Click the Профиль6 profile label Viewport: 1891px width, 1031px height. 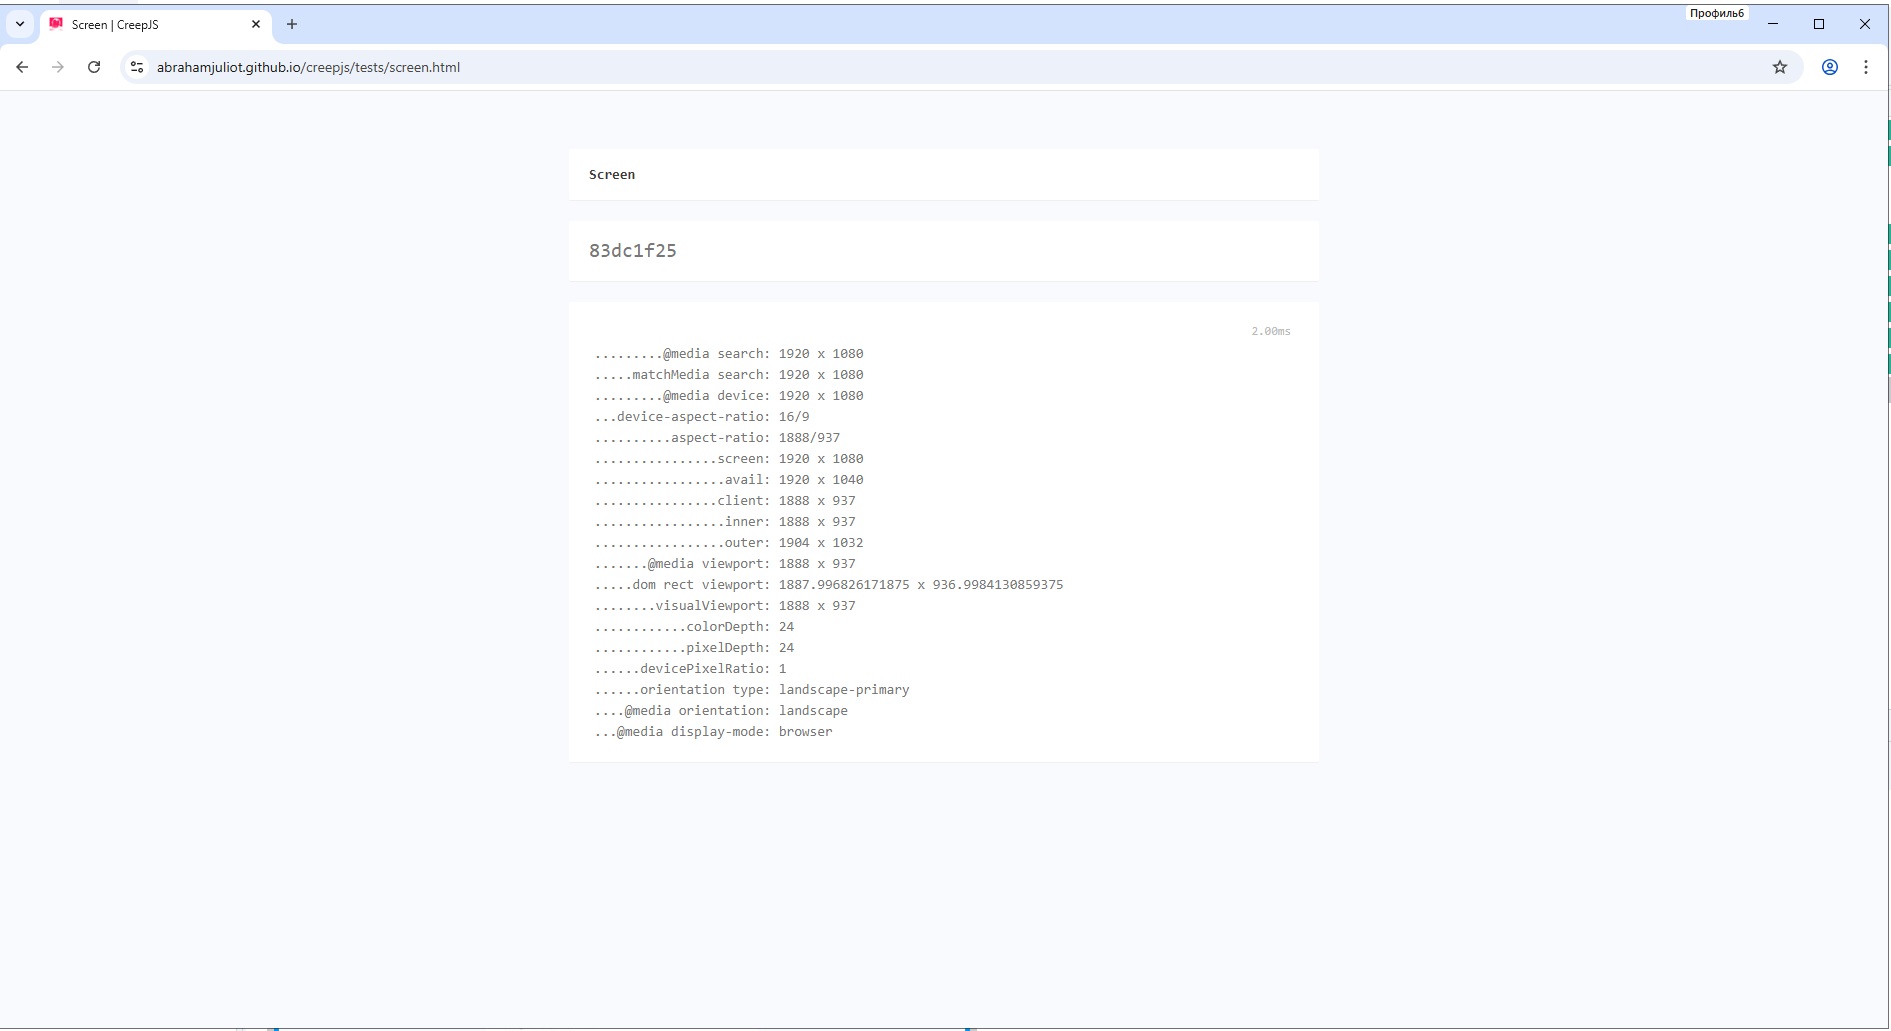[x=1717, y=13]
